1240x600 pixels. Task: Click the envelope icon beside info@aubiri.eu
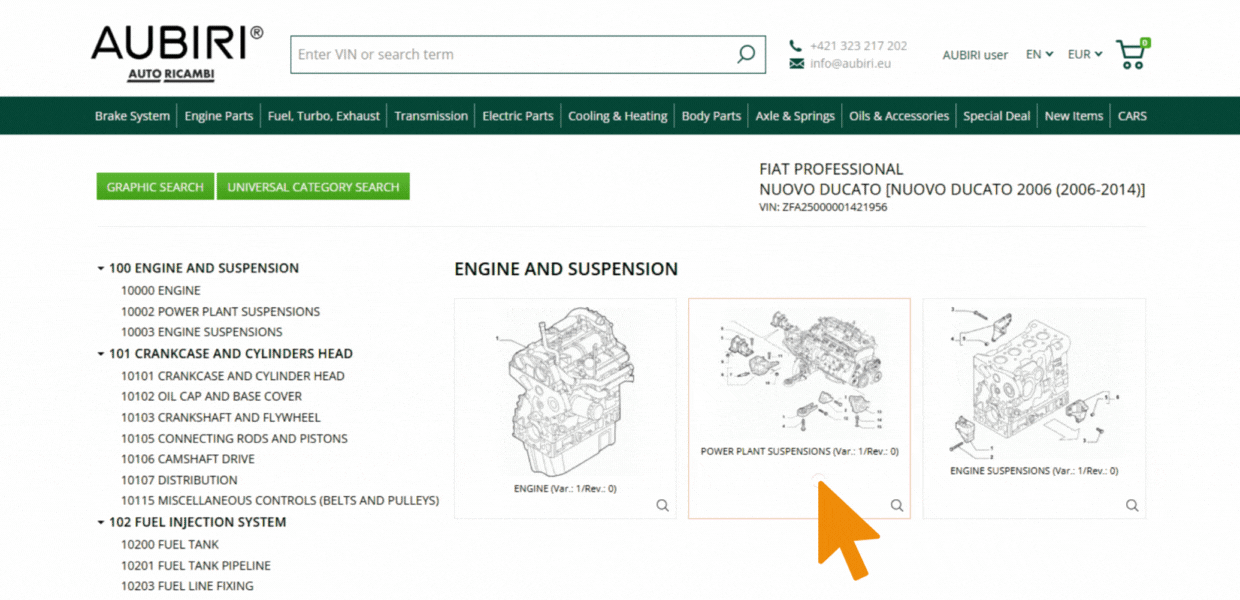coord(796,63)
